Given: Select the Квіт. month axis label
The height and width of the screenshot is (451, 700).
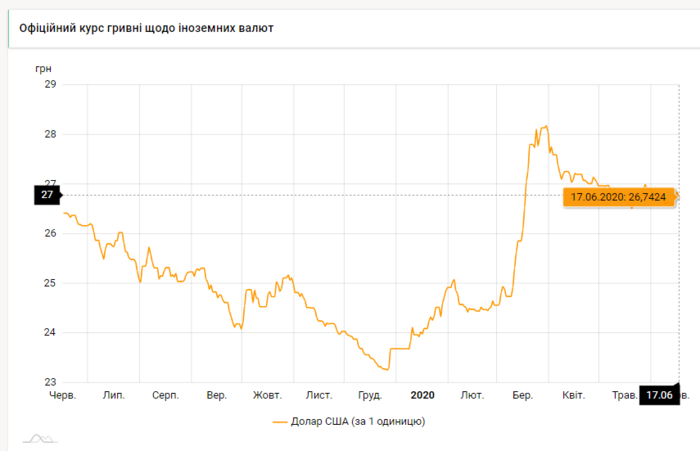Looking at the screenshot, I should [574, 395].
